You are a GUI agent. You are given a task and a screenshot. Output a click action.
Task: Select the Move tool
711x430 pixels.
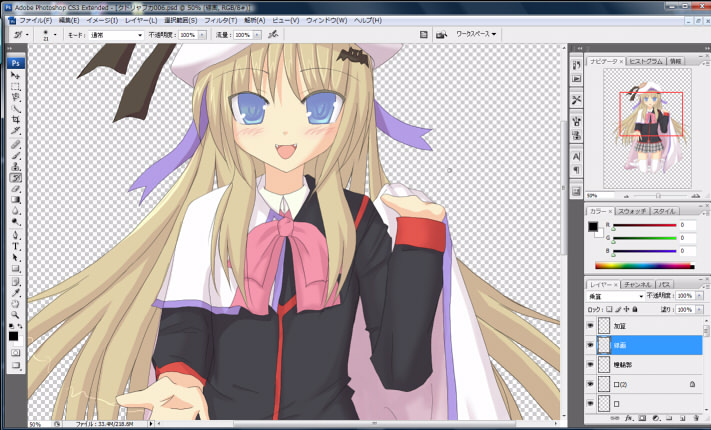point(15,75)
